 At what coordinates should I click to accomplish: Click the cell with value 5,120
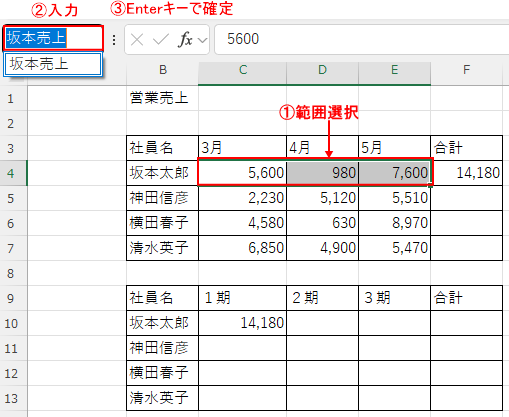[x=322, y=198]
